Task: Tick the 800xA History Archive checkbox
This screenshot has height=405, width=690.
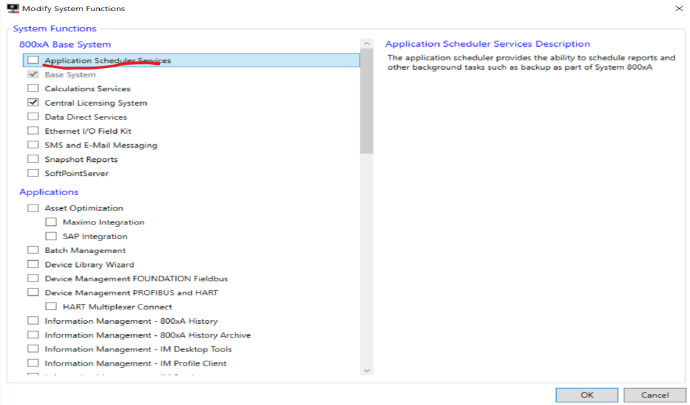Action: coord(33,334)
